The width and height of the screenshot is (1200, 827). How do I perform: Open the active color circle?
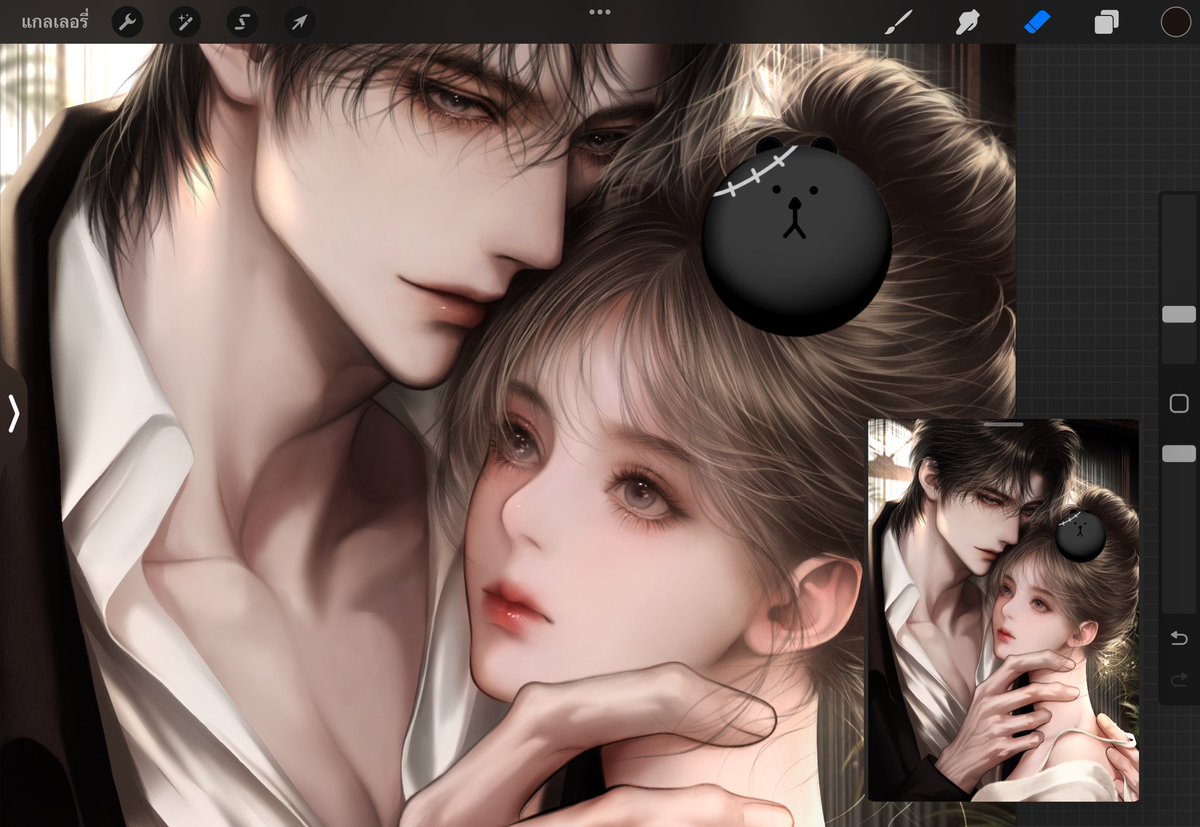1175,22
